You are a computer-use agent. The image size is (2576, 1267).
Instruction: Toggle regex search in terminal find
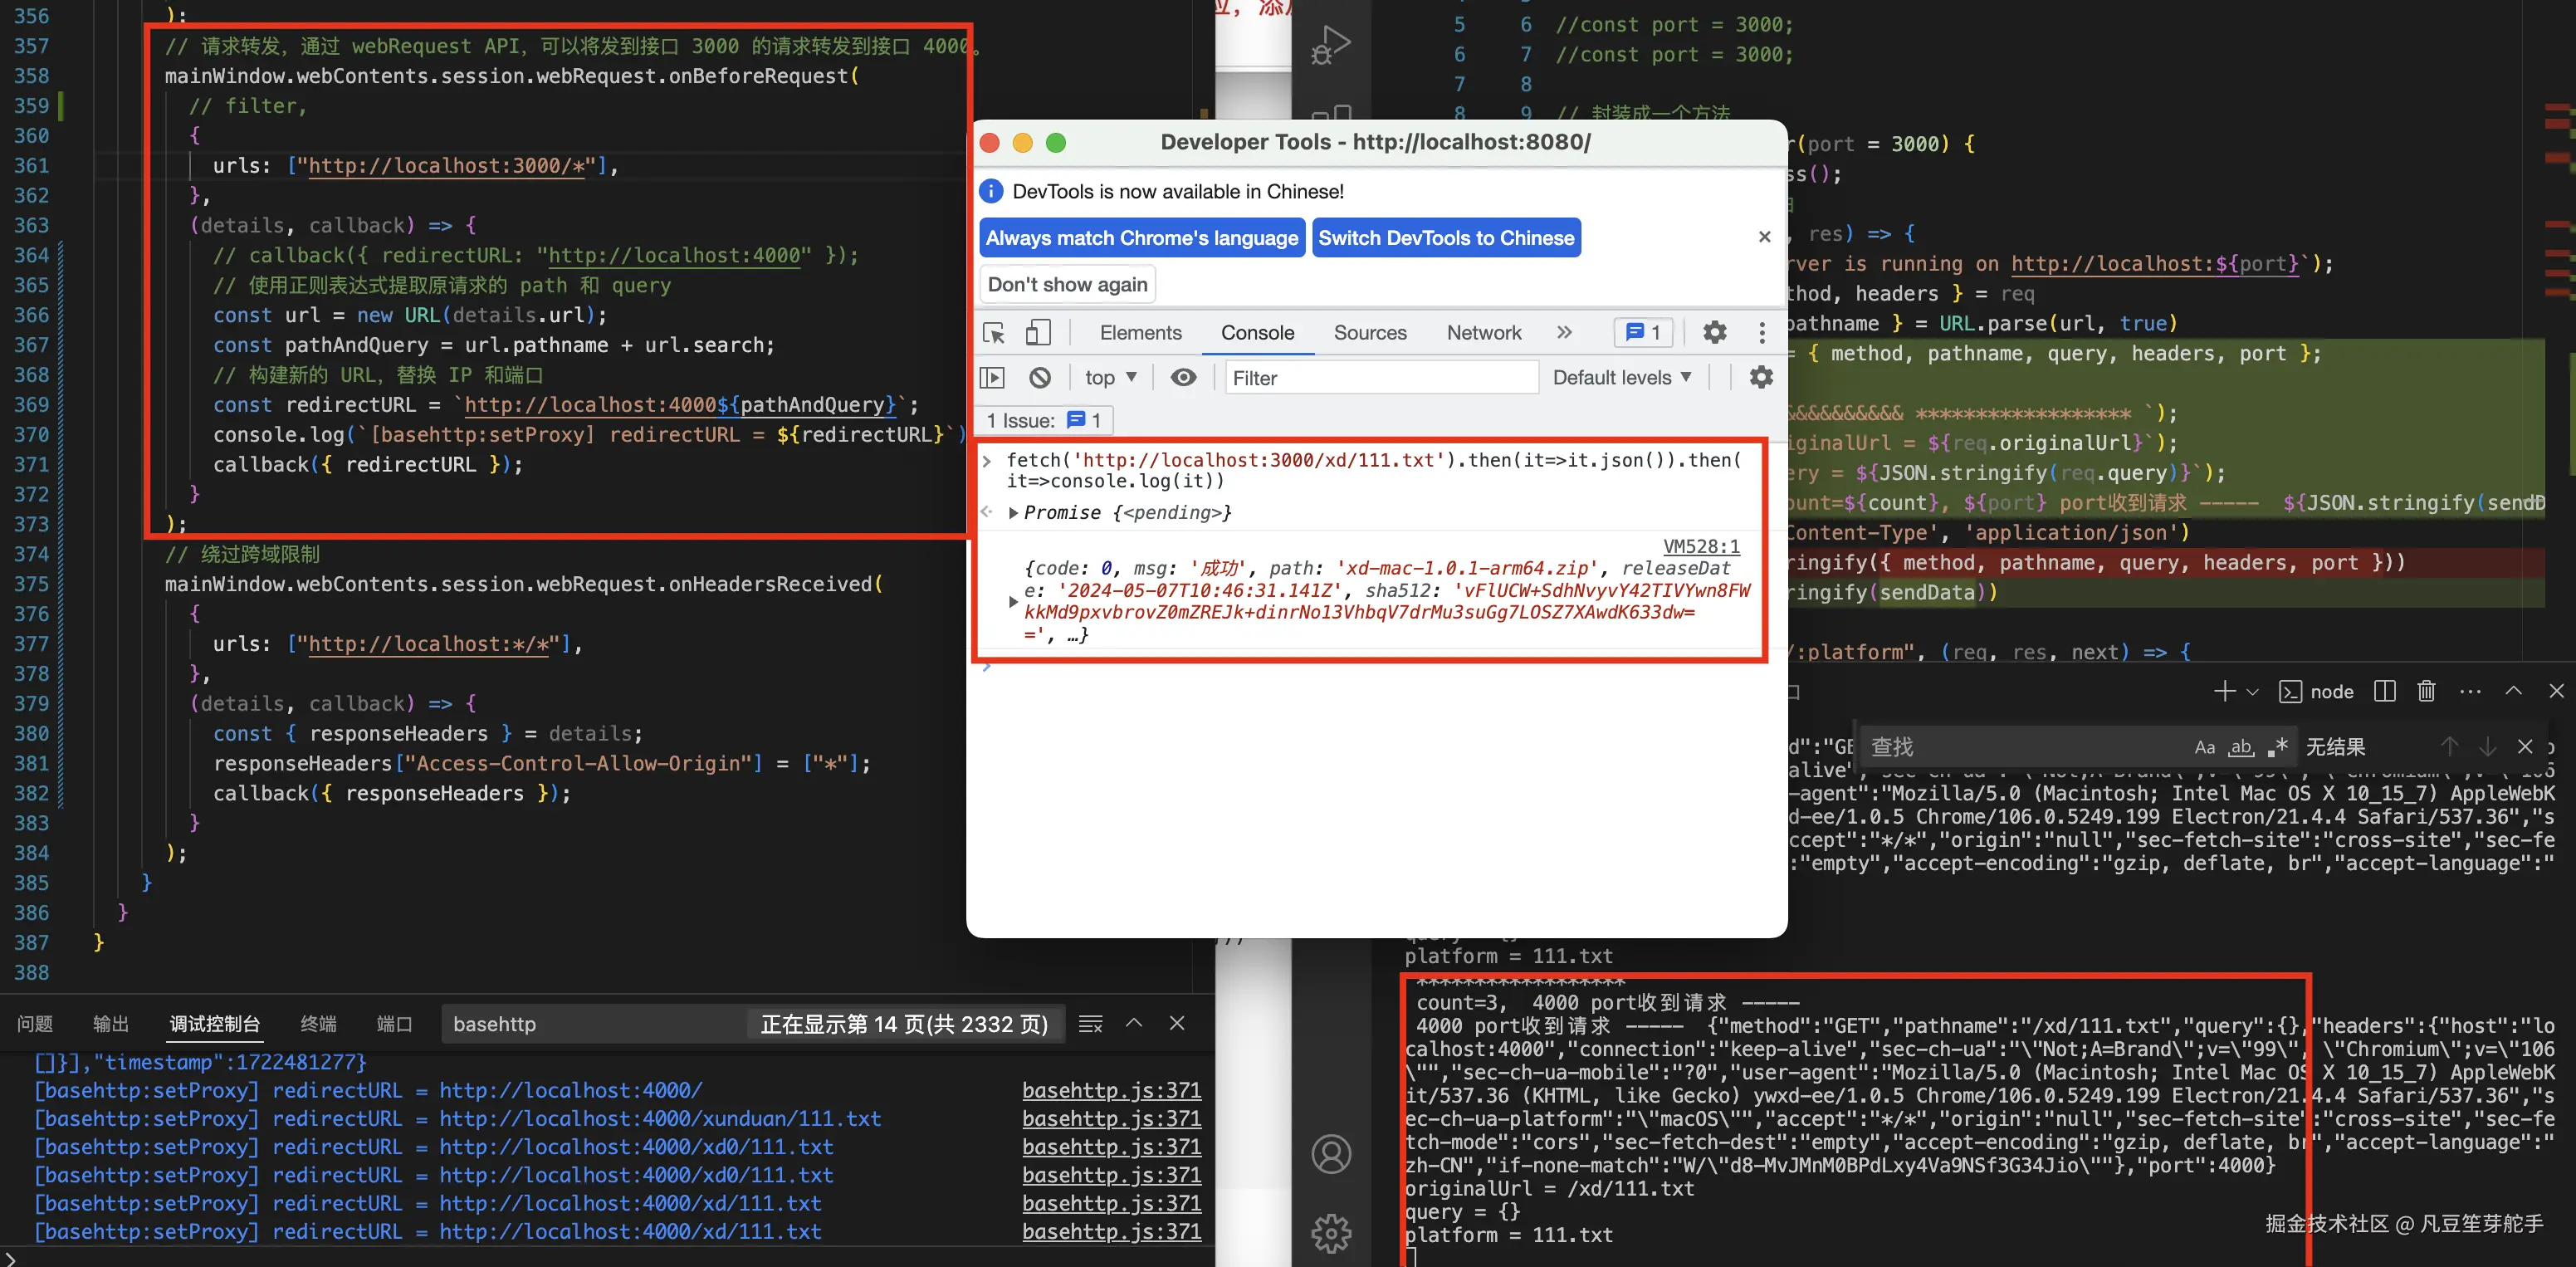(x=2278, y=747)
